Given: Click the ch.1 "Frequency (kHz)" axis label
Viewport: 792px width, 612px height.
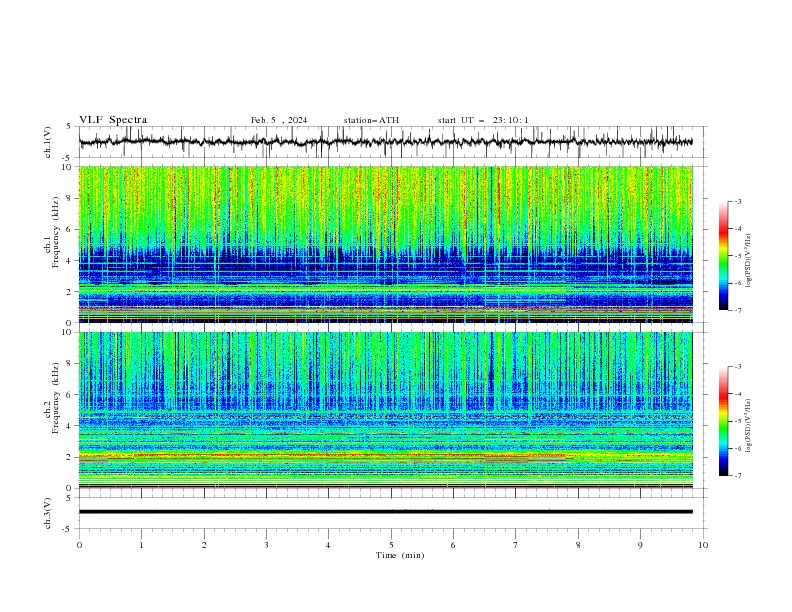Looking at the screenshot, I should pos(56,233).
